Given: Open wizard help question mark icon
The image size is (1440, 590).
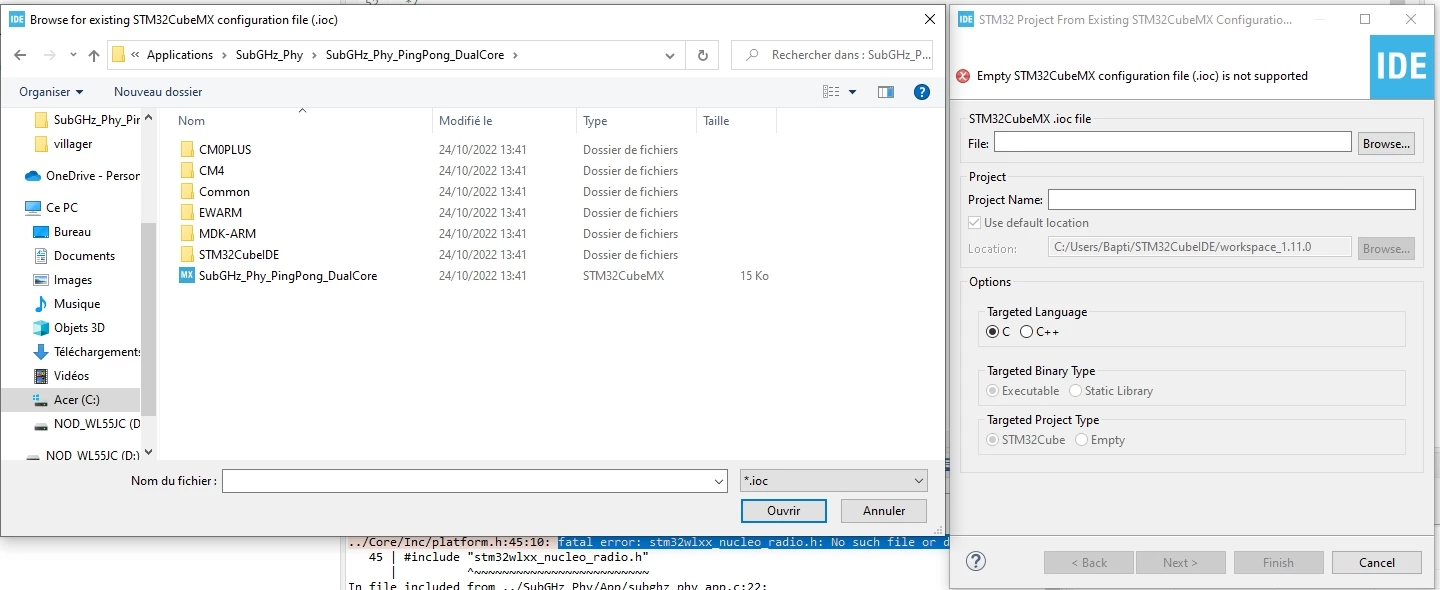Looking at the screenshot, I should point(977,561).
